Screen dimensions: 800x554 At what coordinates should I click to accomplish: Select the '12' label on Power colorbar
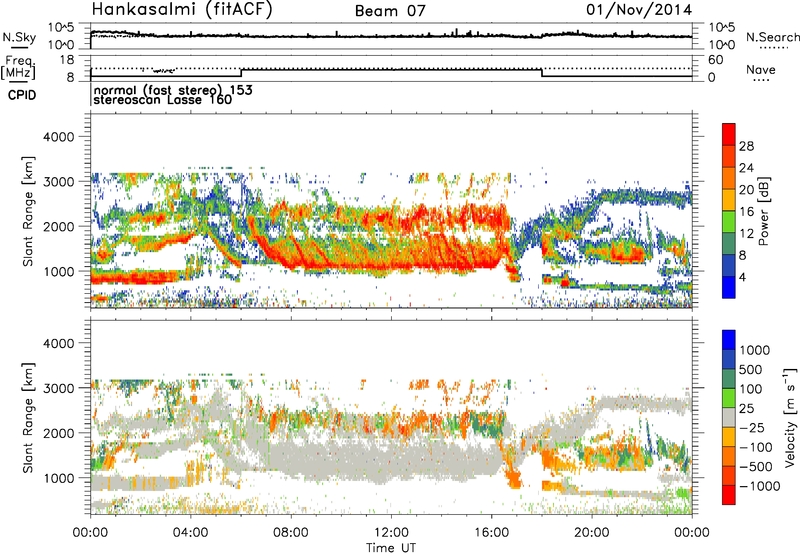pos(746,234)
